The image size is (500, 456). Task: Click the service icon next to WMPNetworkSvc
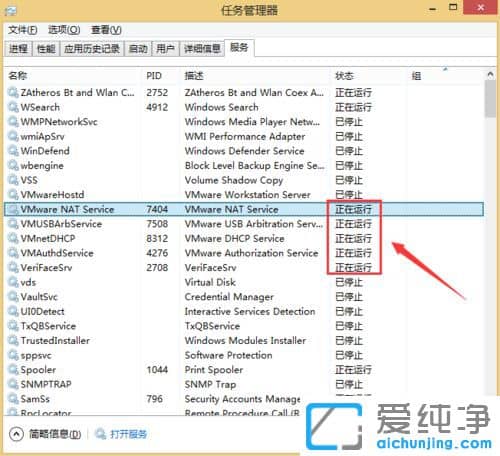coord(13,122)
